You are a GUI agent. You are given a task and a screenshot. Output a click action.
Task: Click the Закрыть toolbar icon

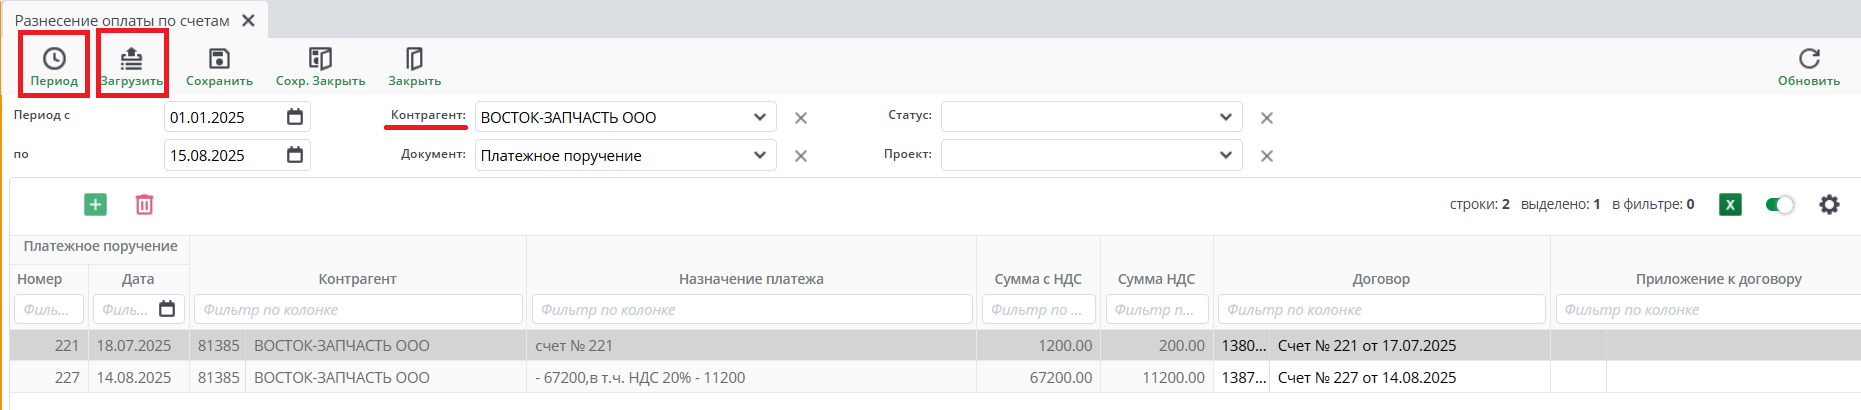point(414,59)
